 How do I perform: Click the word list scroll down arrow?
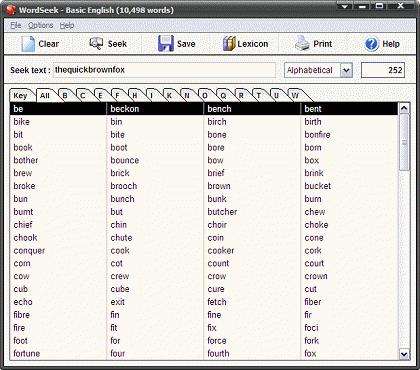click(404, 354)
